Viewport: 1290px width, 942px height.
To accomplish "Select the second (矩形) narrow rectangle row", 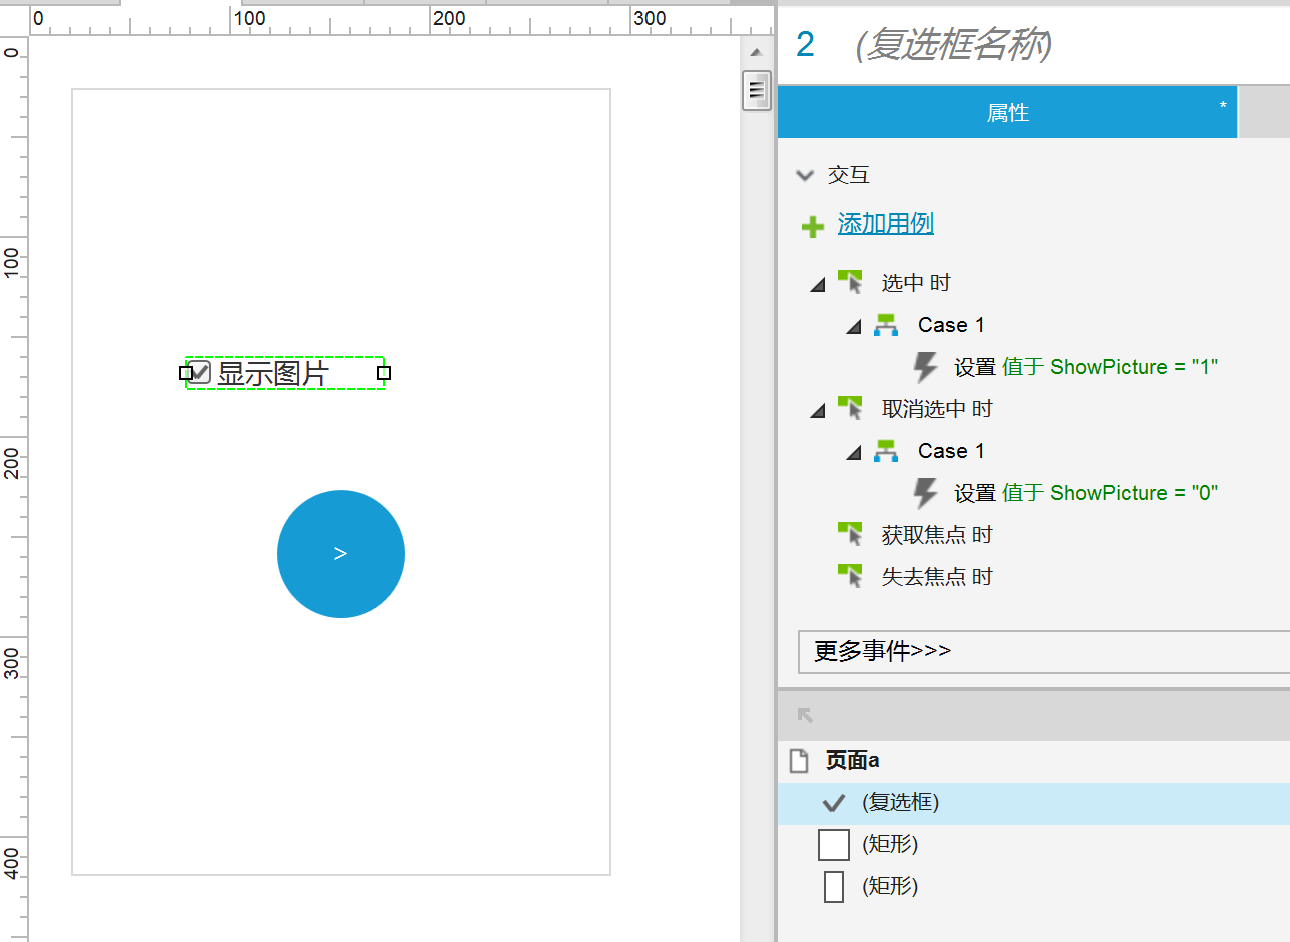I will (x=1034, y=887).
